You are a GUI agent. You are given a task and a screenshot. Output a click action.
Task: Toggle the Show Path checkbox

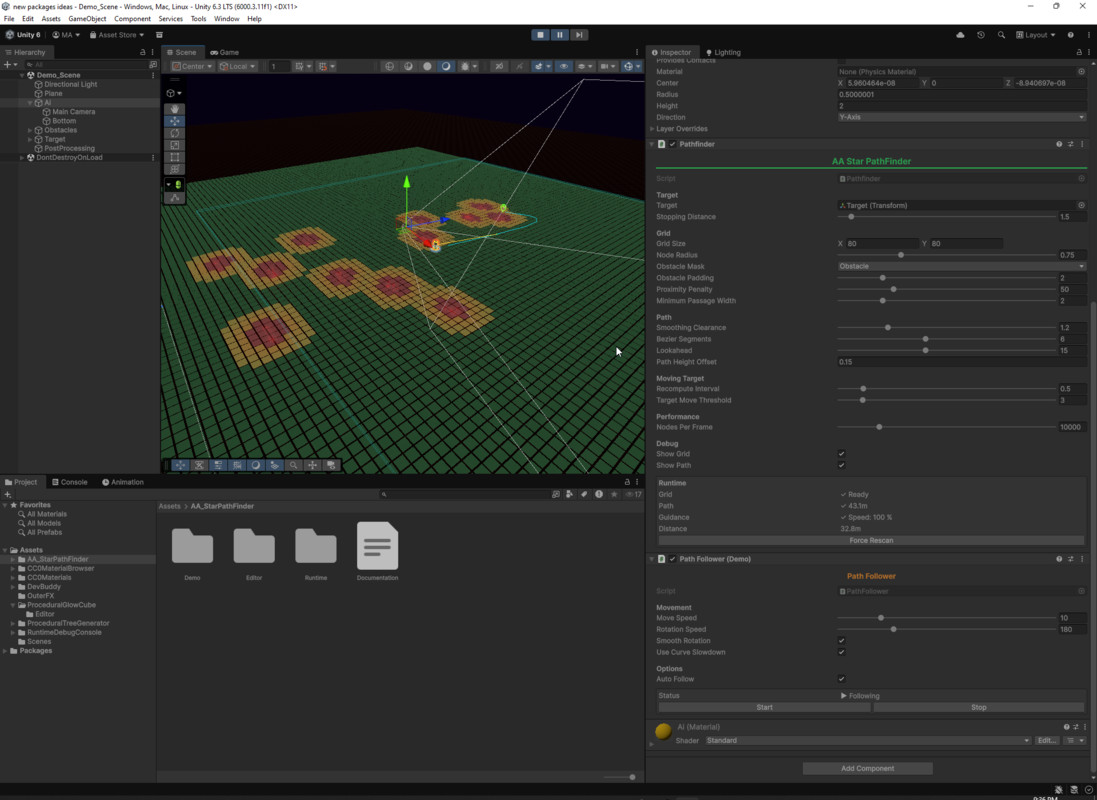842,465
